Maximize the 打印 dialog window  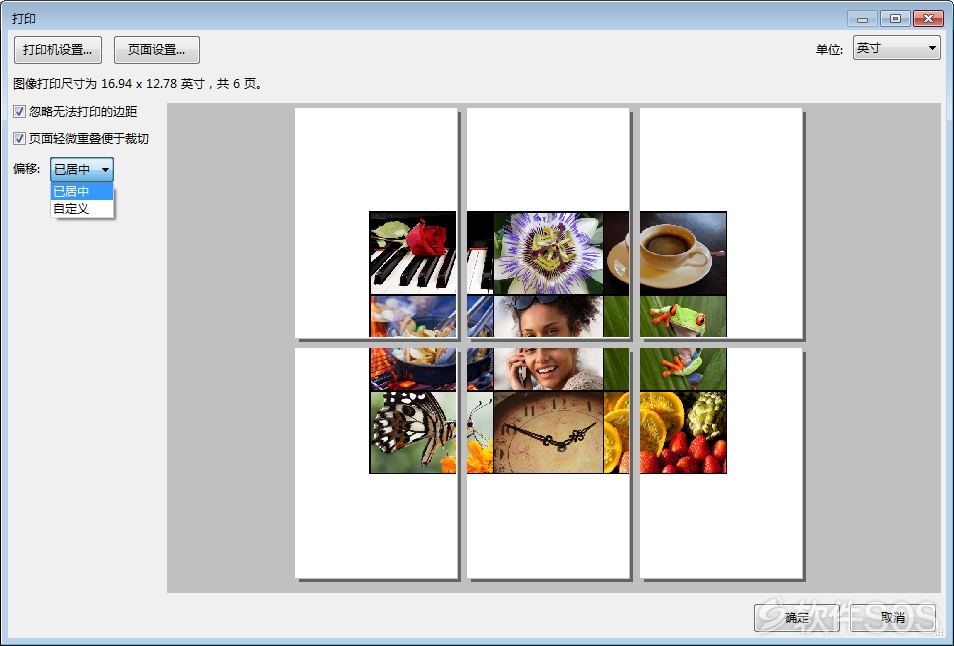tap(895, 19)
